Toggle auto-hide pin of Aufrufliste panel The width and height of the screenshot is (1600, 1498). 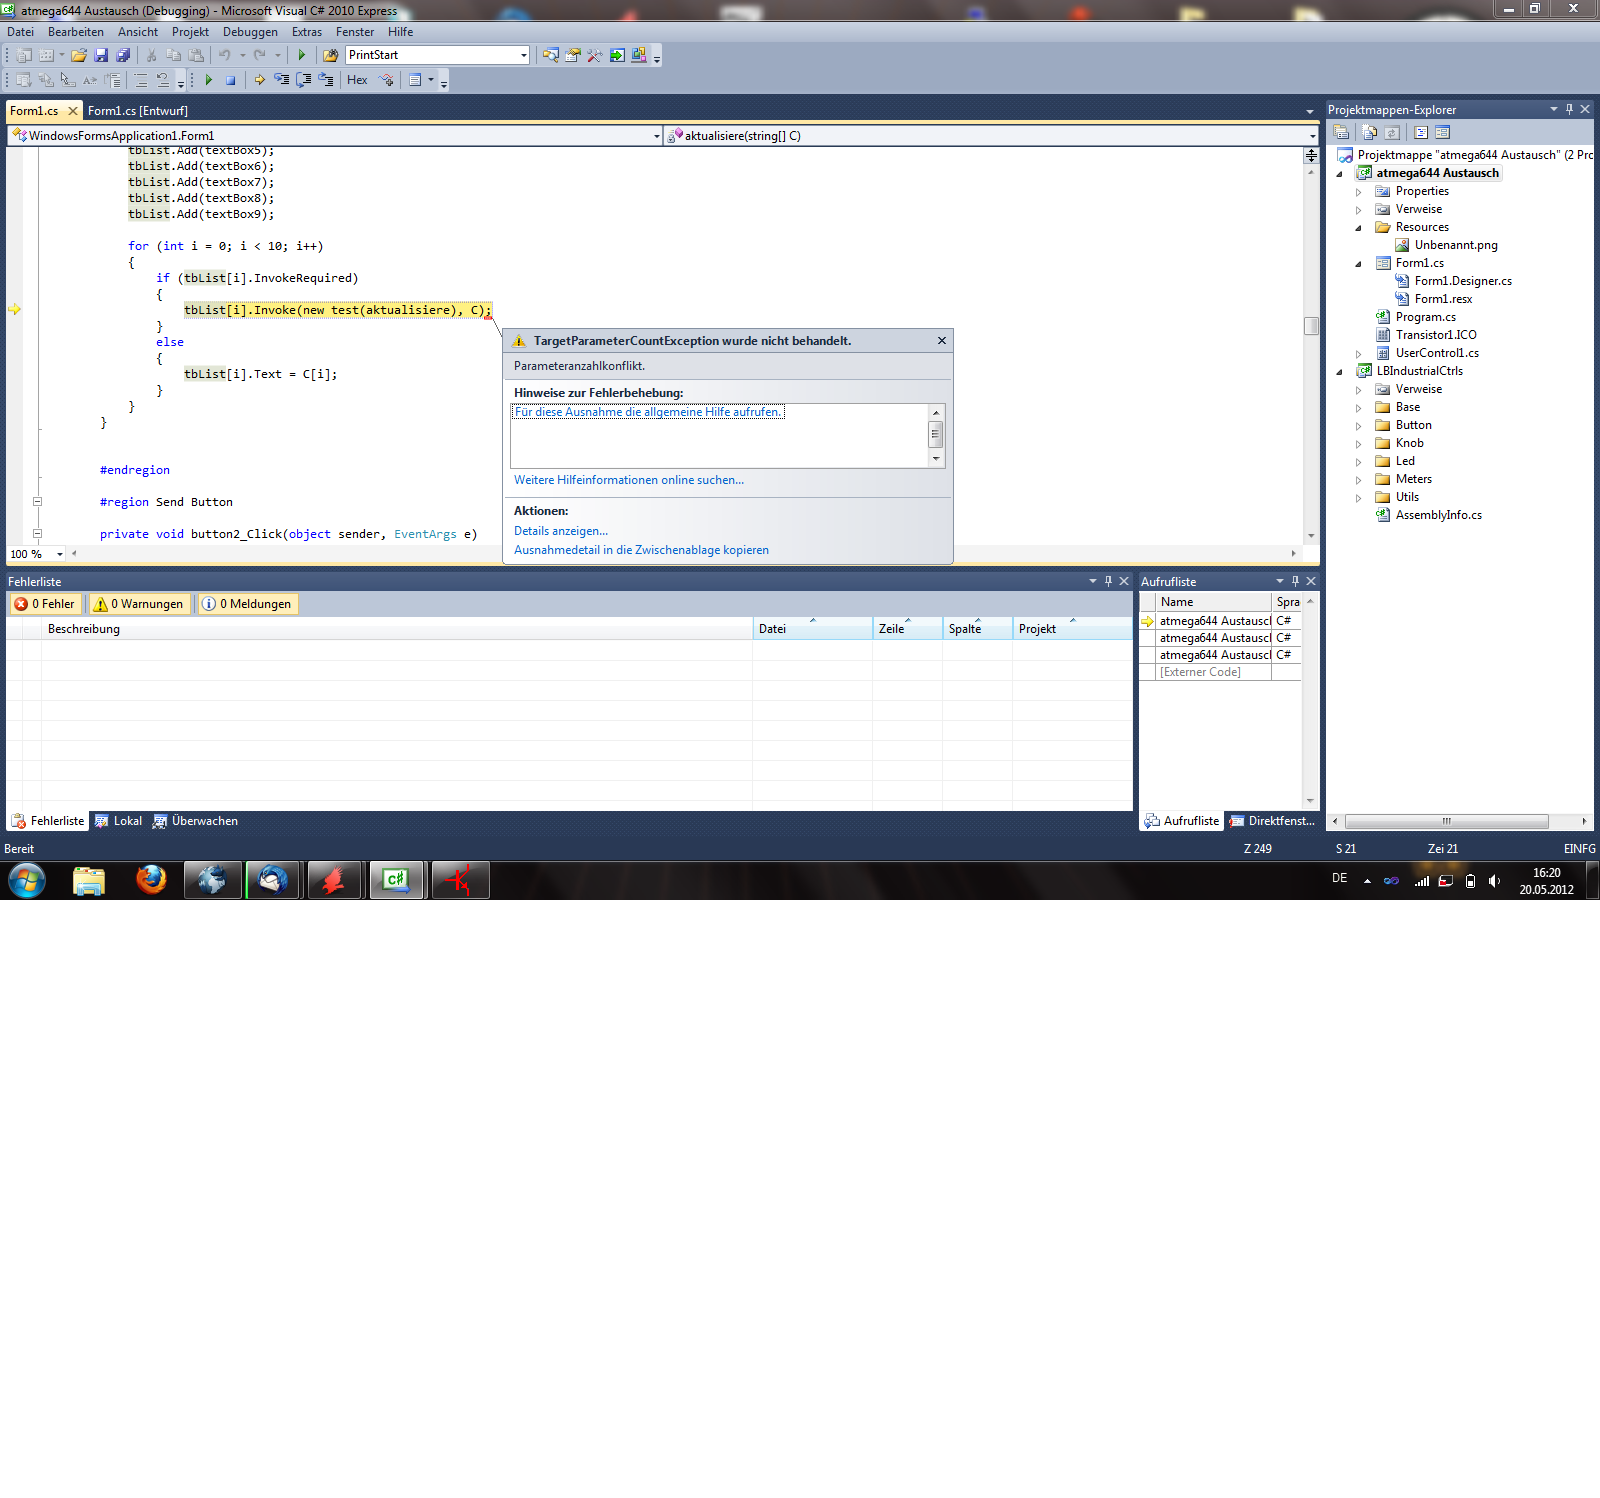coord(1295,581)
